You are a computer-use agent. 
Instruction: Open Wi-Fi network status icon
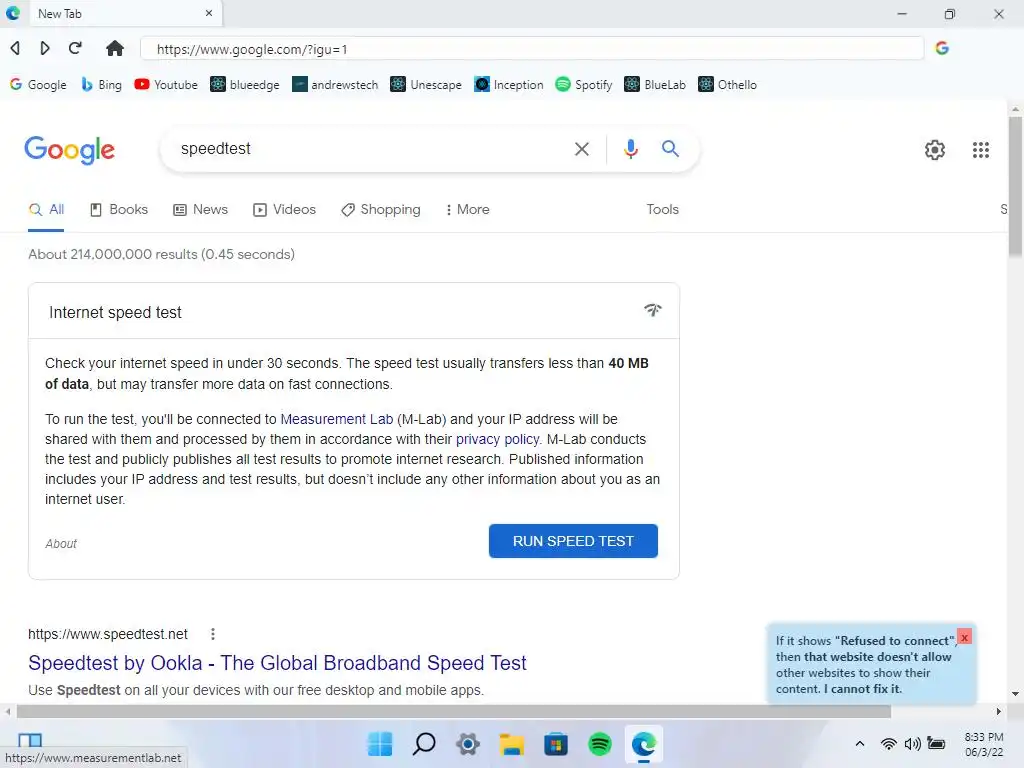click(x=888, y=744)
